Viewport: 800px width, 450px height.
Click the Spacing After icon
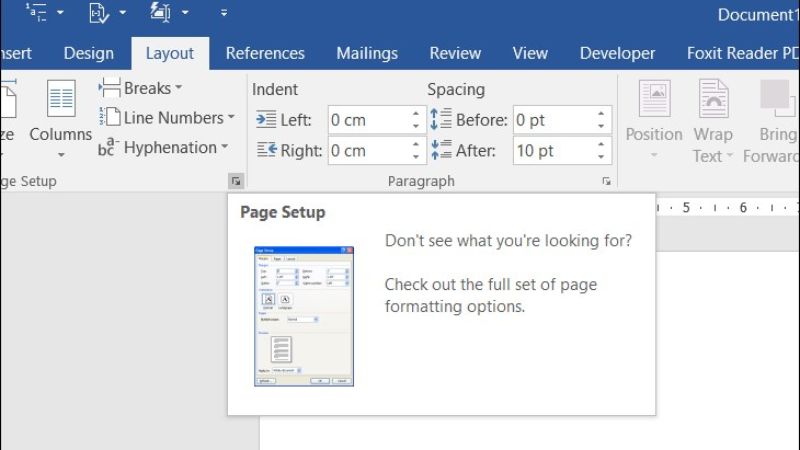[x=441, y=151]
